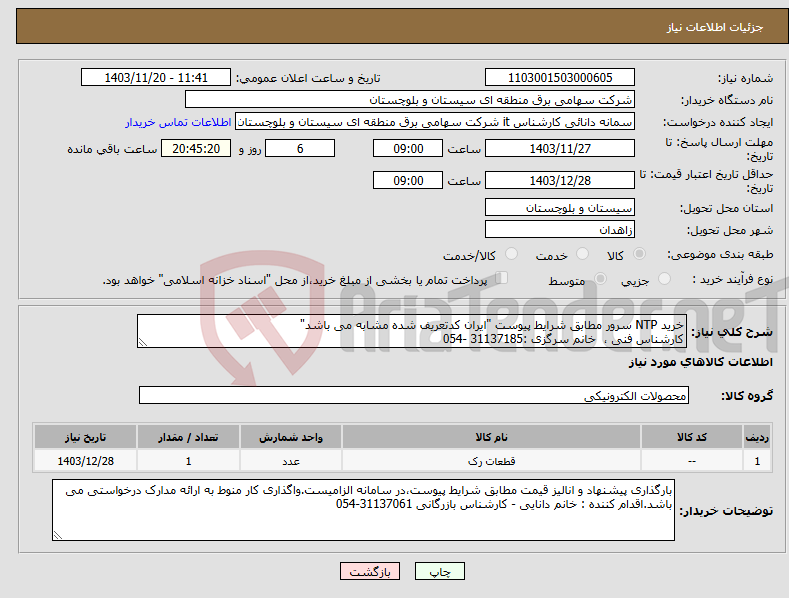The image size is (789, 598).
Task: Click the quantity cell showing 1
Action: (x=188, y=461)
